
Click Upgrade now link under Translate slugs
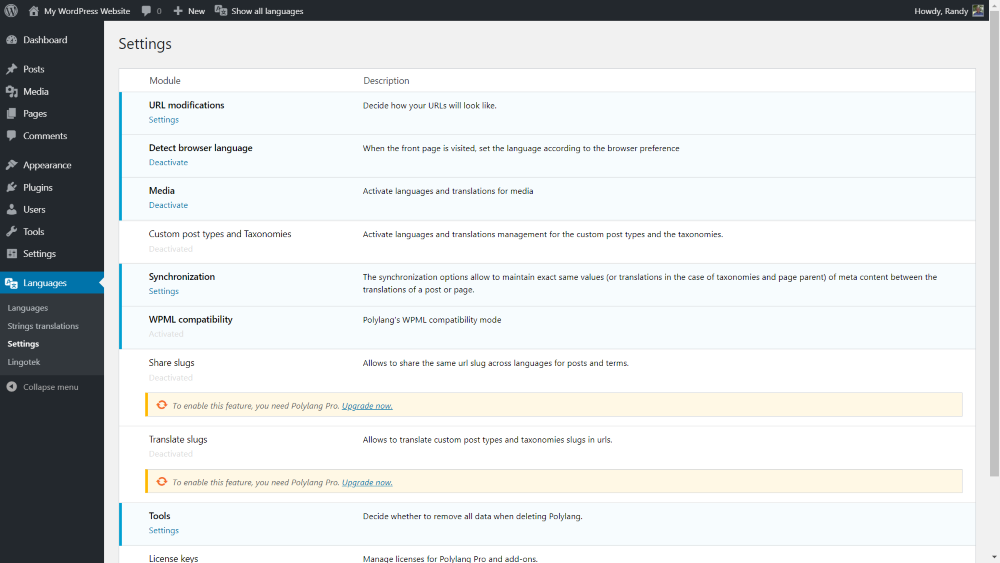[x=367, y=482]
